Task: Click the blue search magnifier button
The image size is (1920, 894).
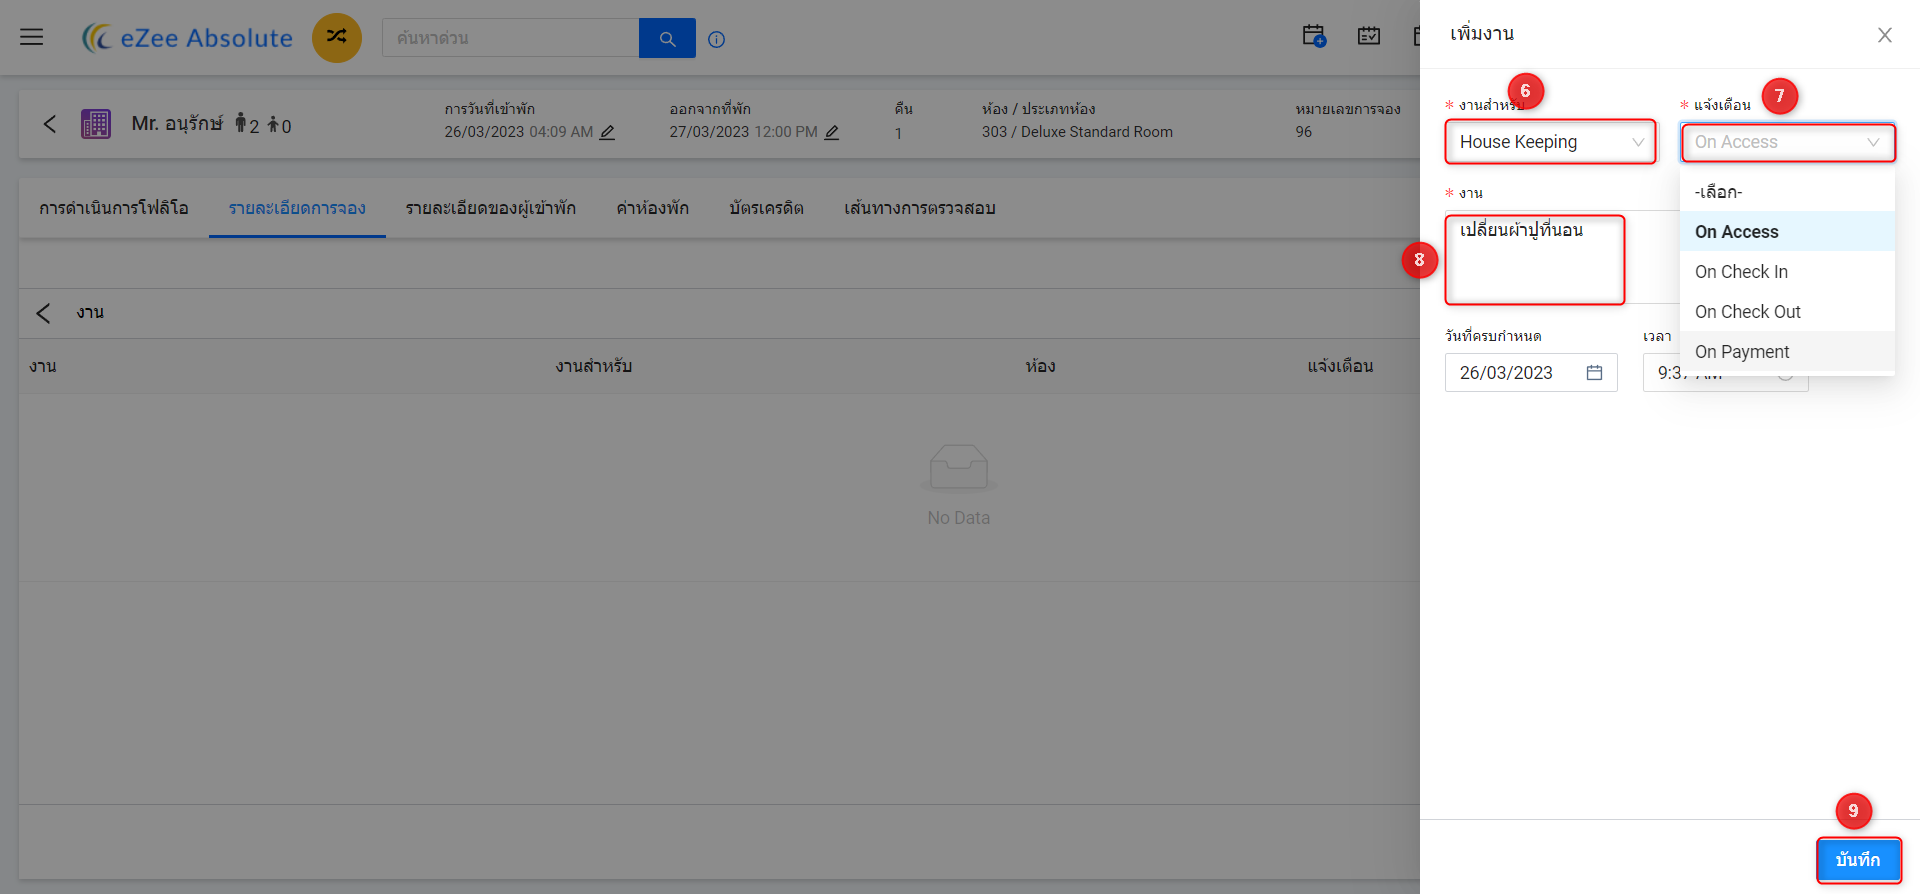Action: [667, 38]
